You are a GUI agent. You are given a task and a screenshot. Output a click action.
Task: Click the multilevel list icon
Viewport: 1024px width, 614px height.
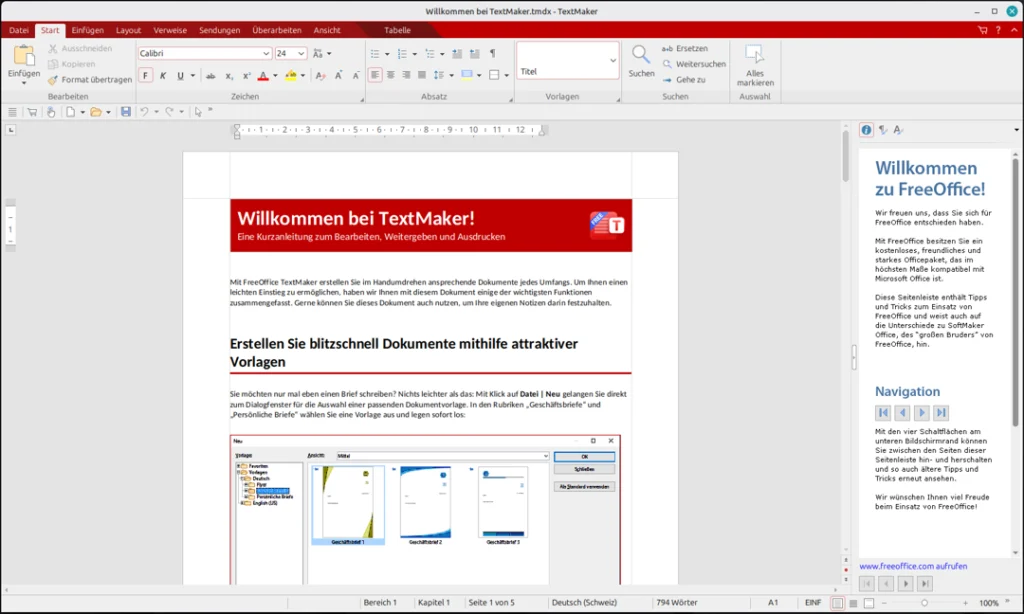430,54
